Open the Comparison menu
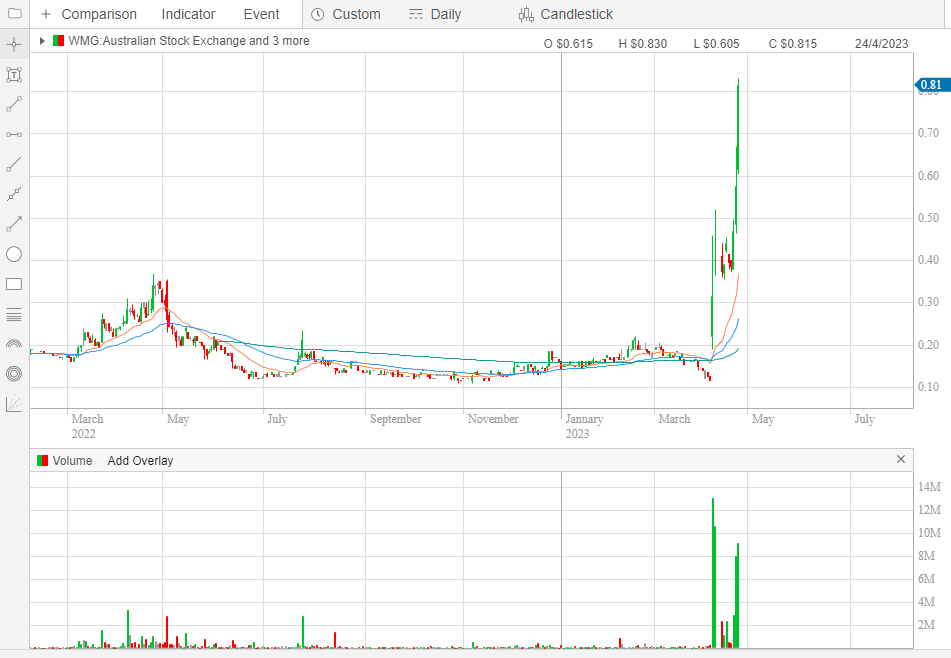951x658 pixels. coord(99,14)
